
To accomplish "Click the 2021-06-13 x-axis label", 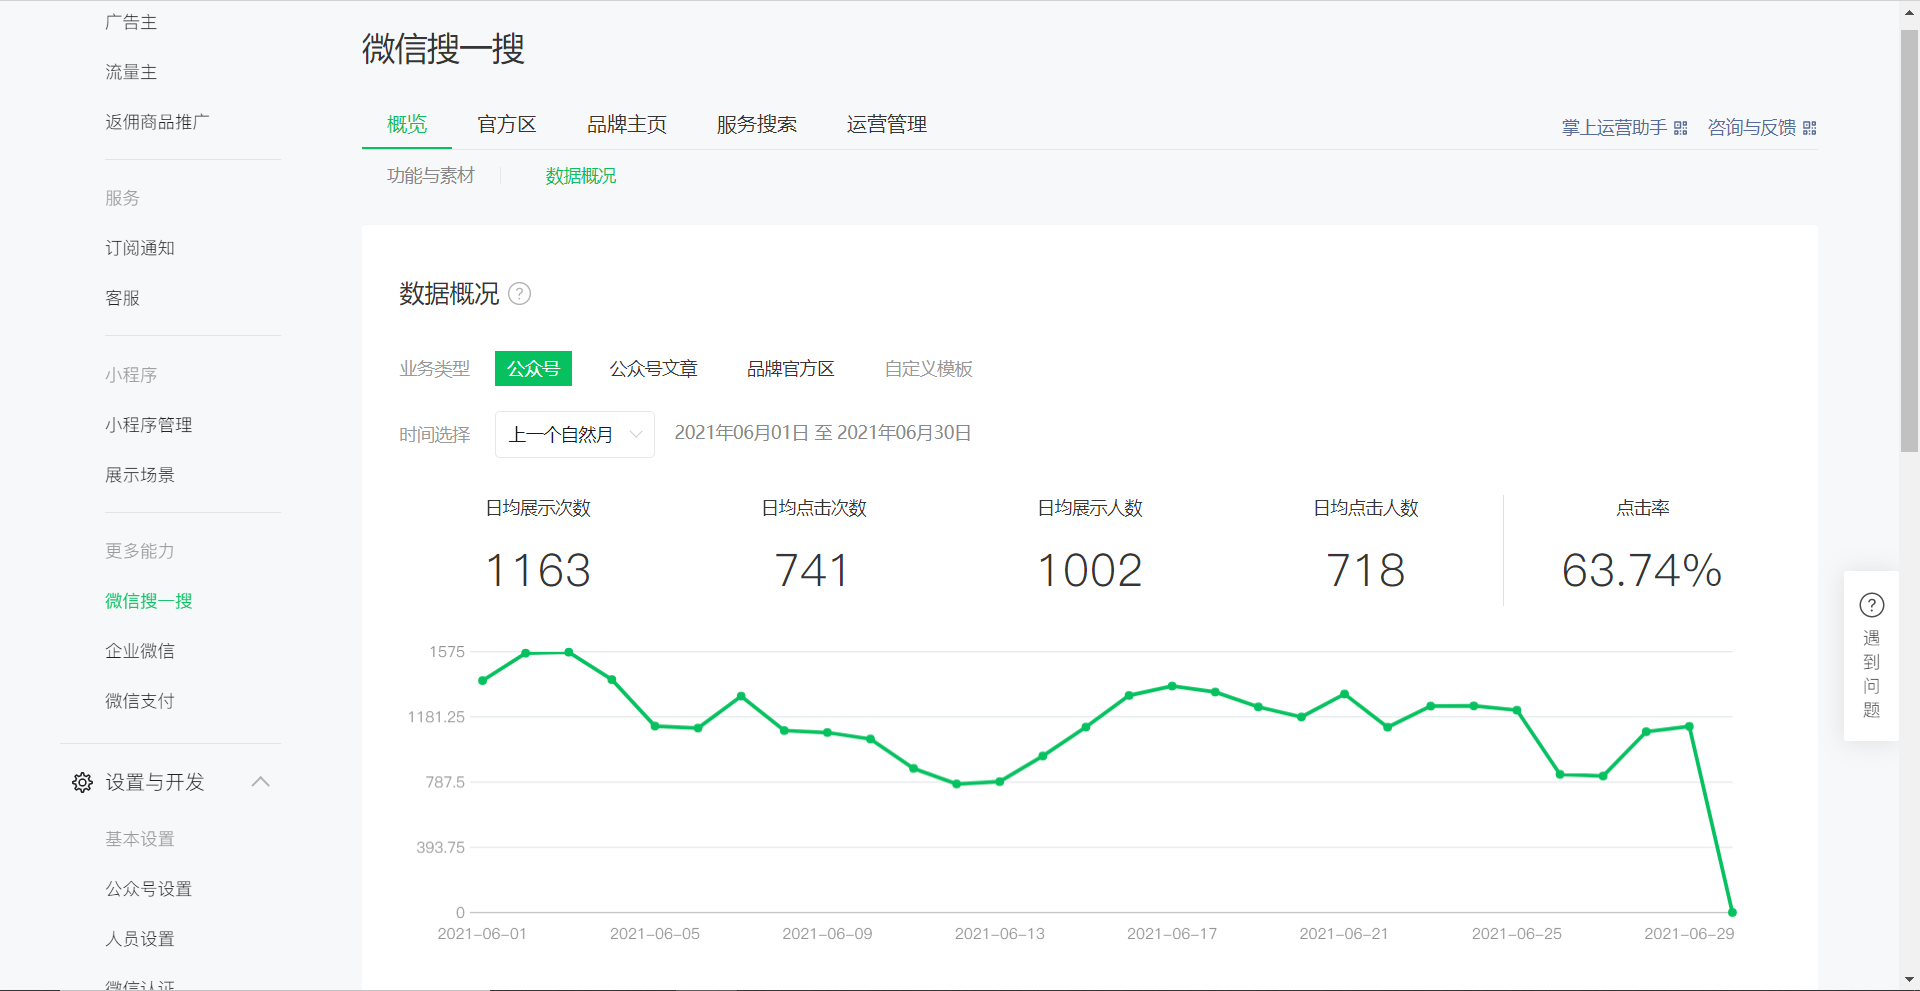I will pos(1000,934).
